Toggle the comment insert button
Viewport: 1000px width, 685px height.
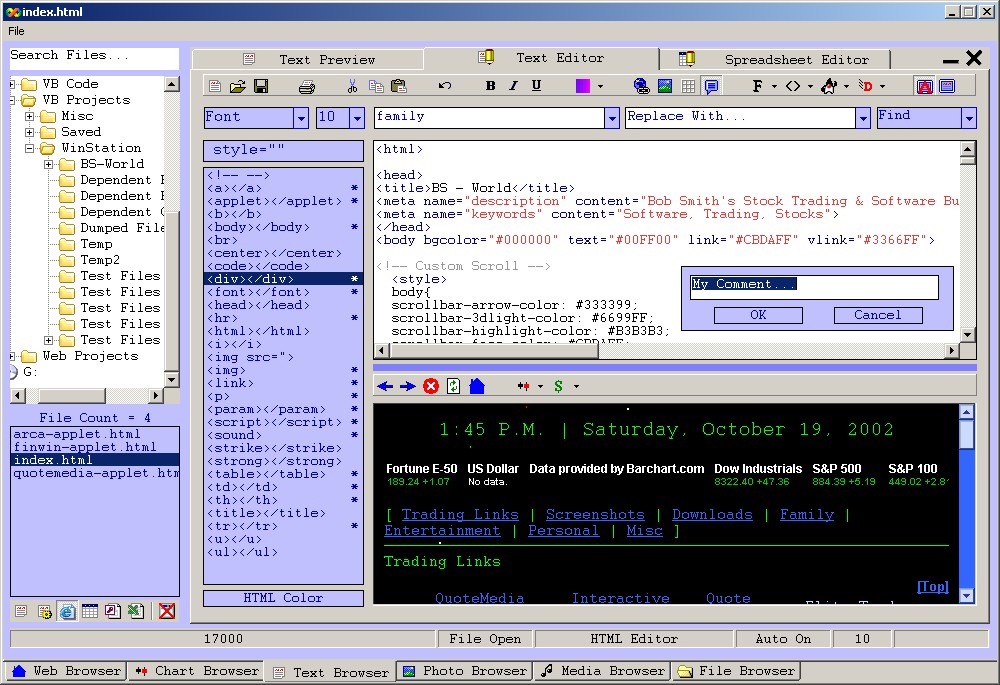click(711, 86)
